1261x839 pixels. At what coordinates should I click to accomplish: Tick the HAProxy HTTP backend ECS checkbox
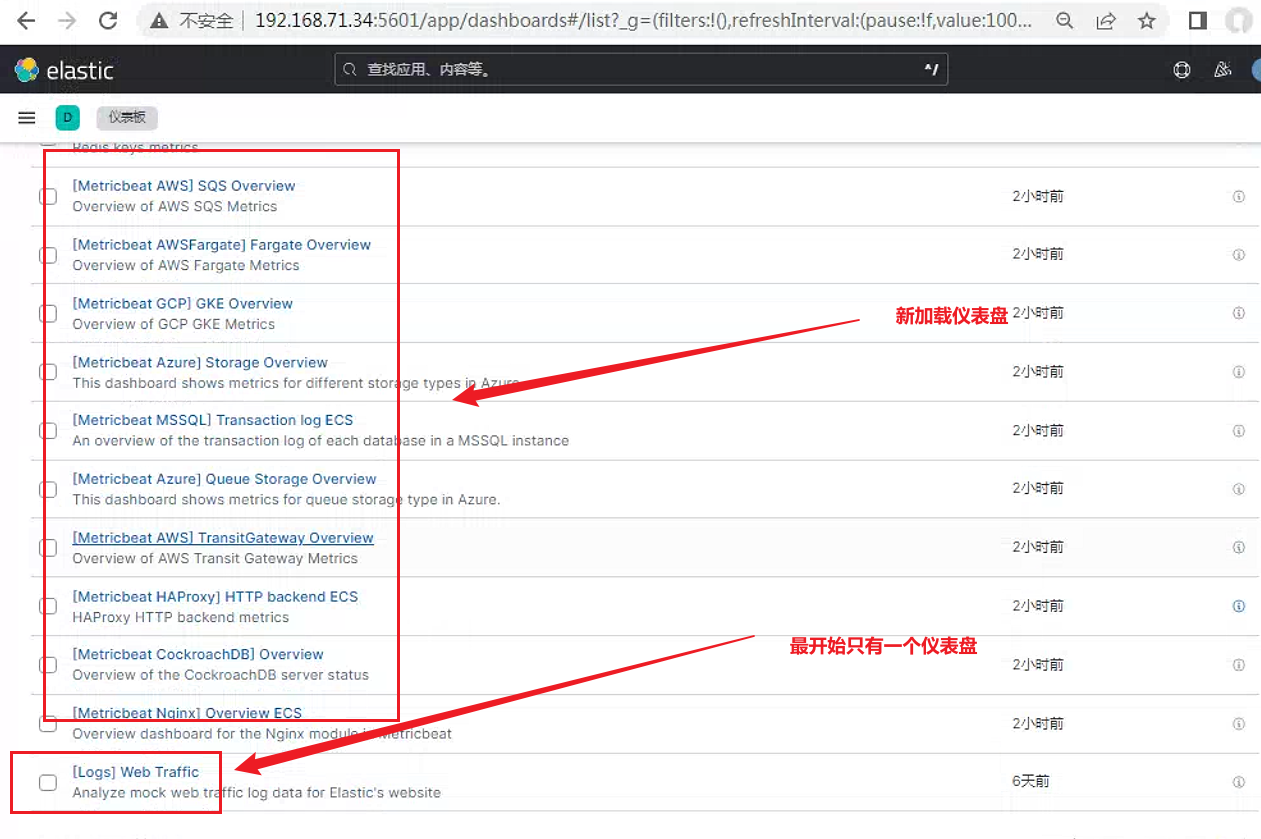coord(48,606)
